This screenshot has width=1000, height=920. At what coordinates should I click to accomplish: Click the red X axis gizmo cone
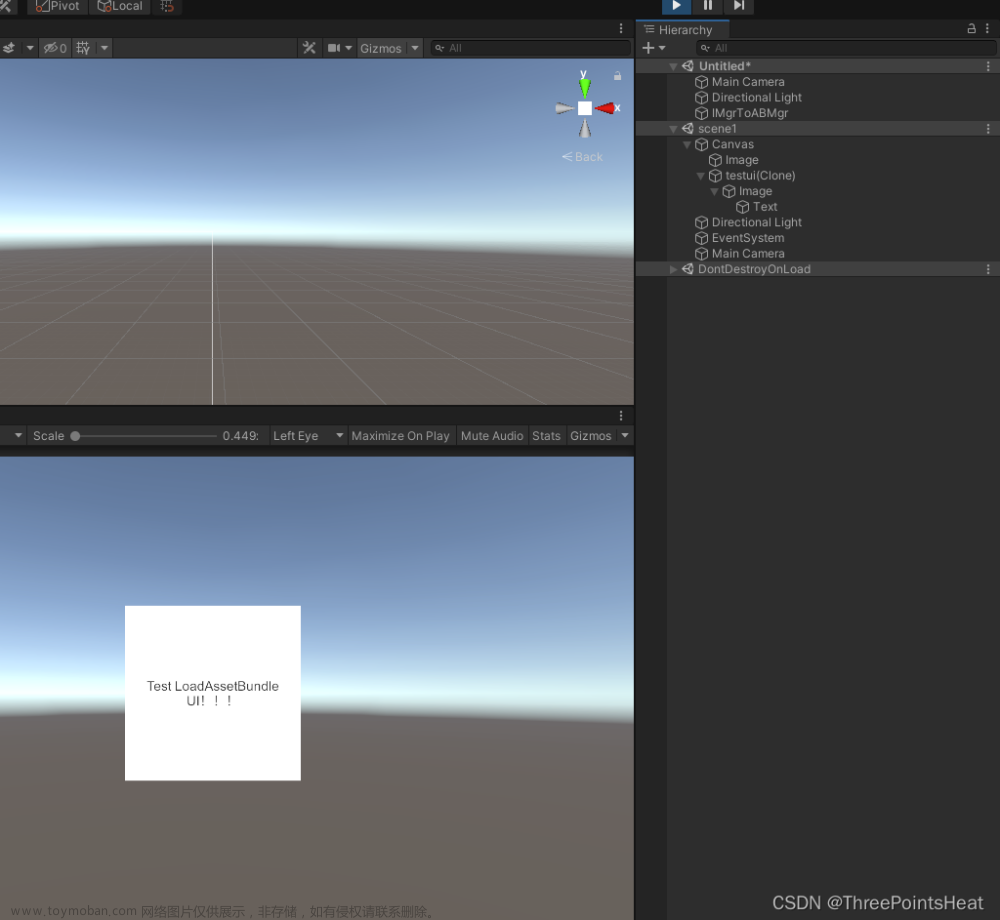pyautogui.click(x=605, y=108)
